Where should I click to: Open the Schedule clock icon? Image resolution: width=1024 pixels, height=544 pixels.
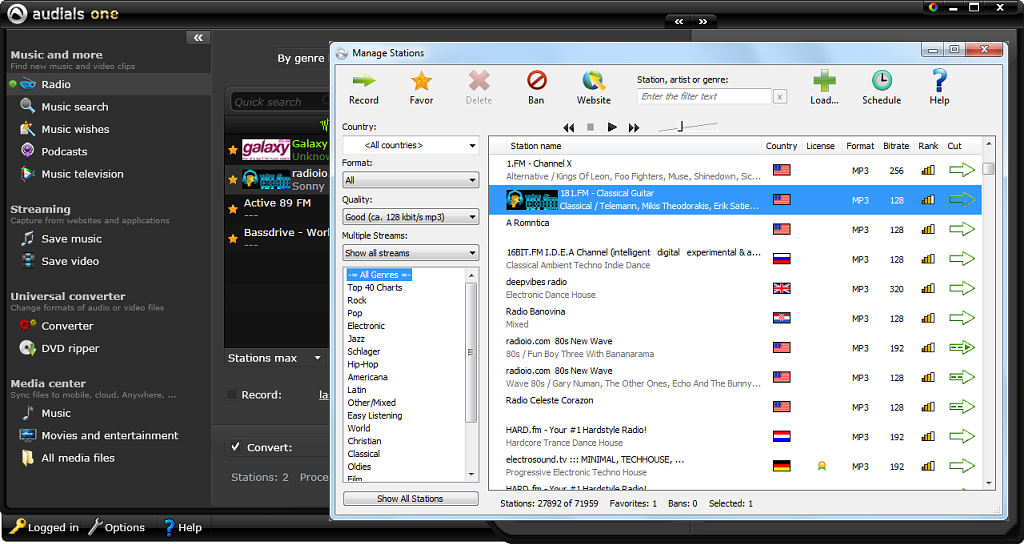(882, 81)
